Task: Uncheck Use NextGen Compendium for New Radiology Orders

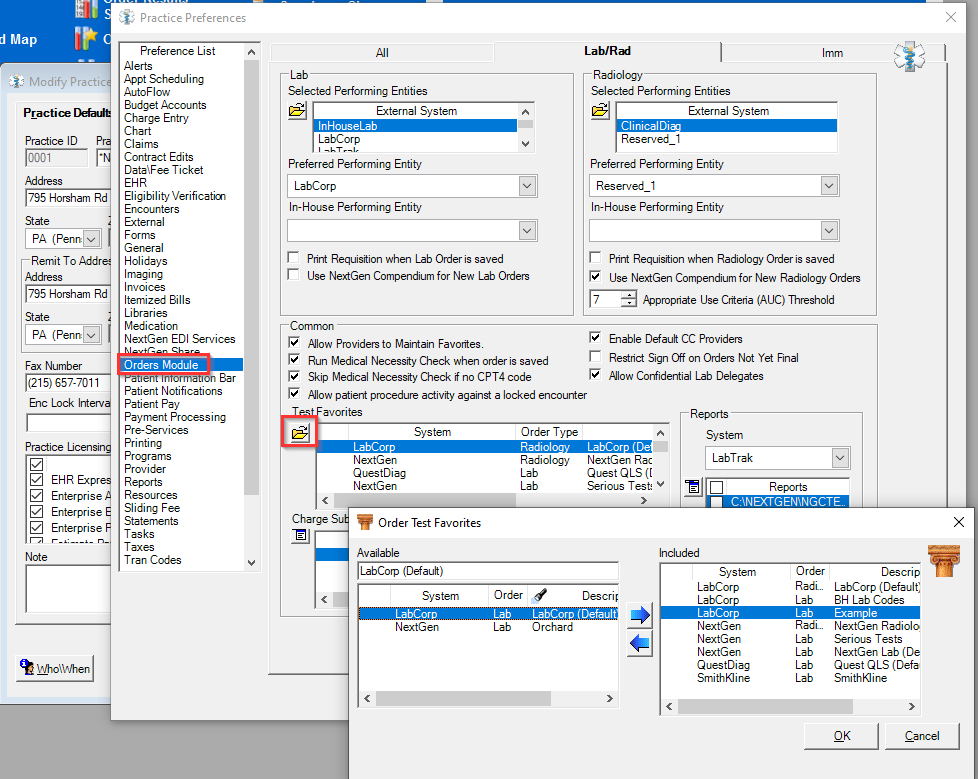Action: click(595, 276)
